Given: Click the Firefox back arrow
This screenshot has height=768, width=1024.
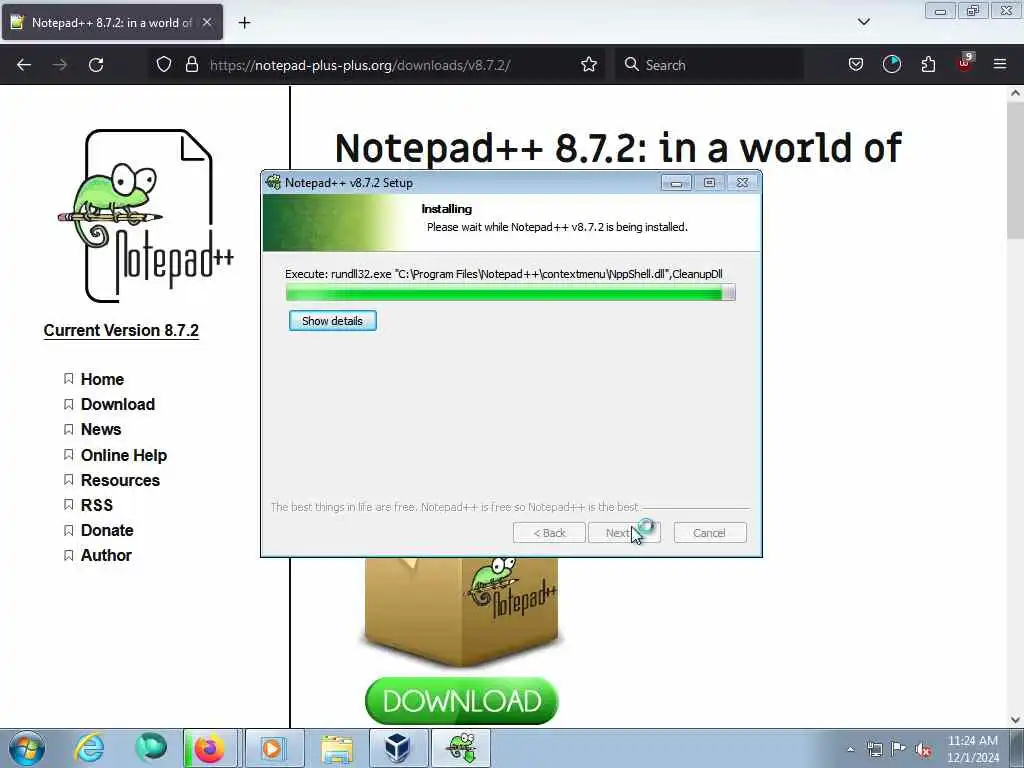Looking at the screenshot, I should [x=24, y=65].
